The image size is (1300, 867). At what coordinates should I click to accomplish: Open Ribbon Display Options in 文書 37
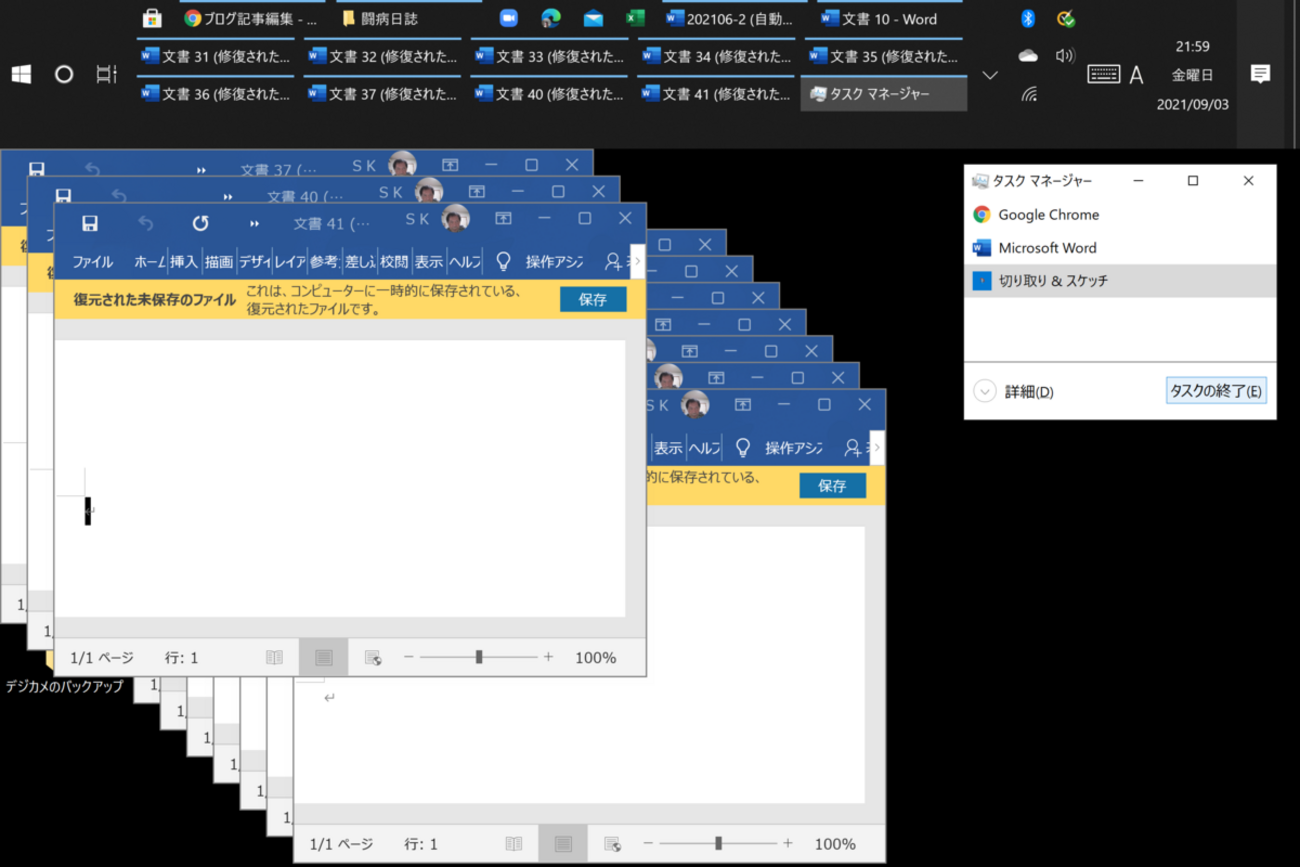(x=450, y=164)
